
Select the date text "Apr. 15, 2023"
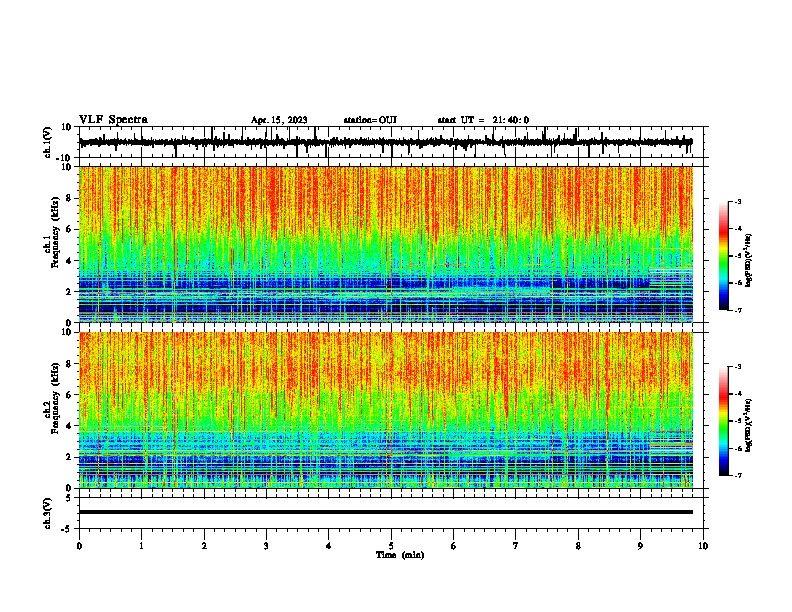click(279, 120)
